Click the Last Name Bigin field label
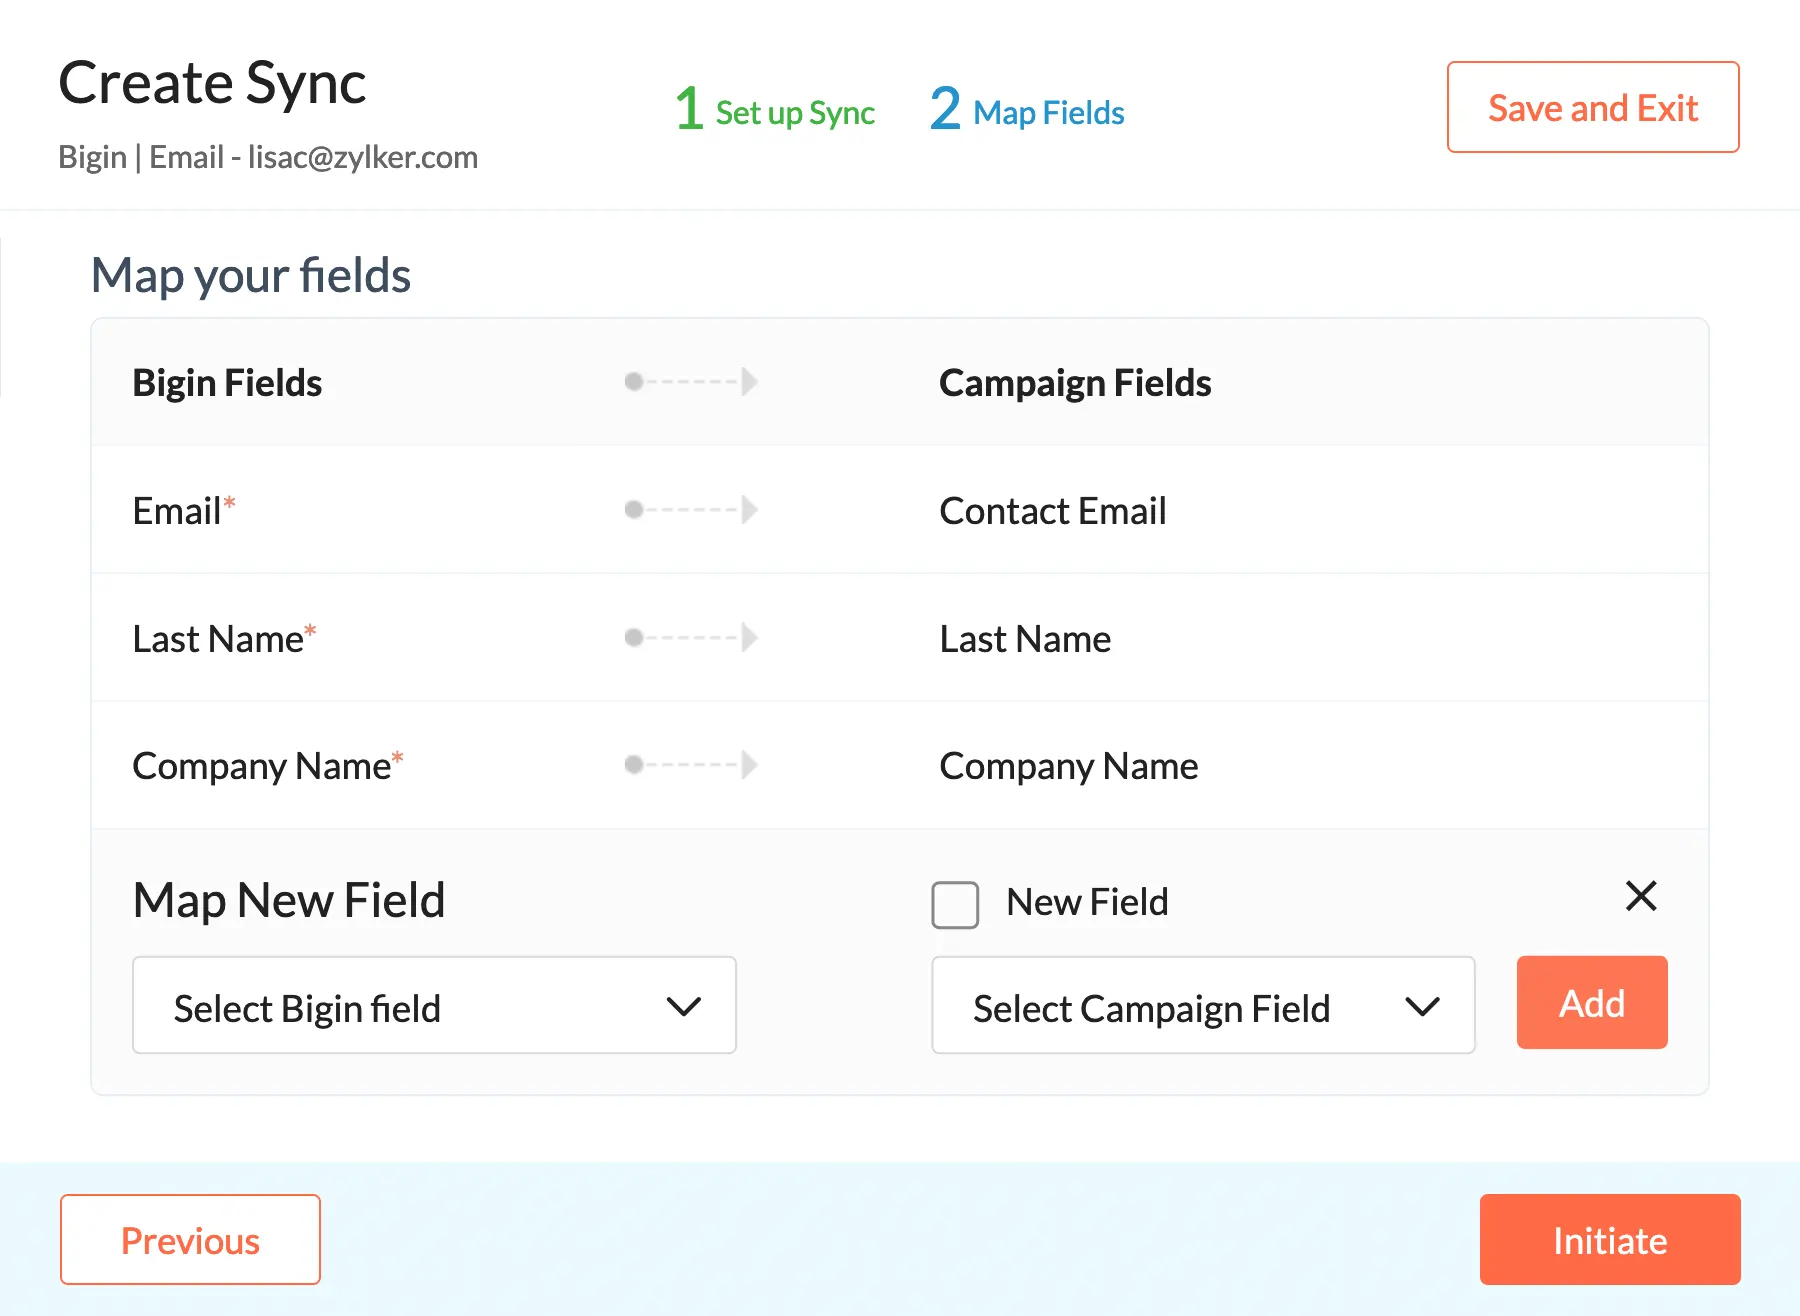 coord(225,639)
